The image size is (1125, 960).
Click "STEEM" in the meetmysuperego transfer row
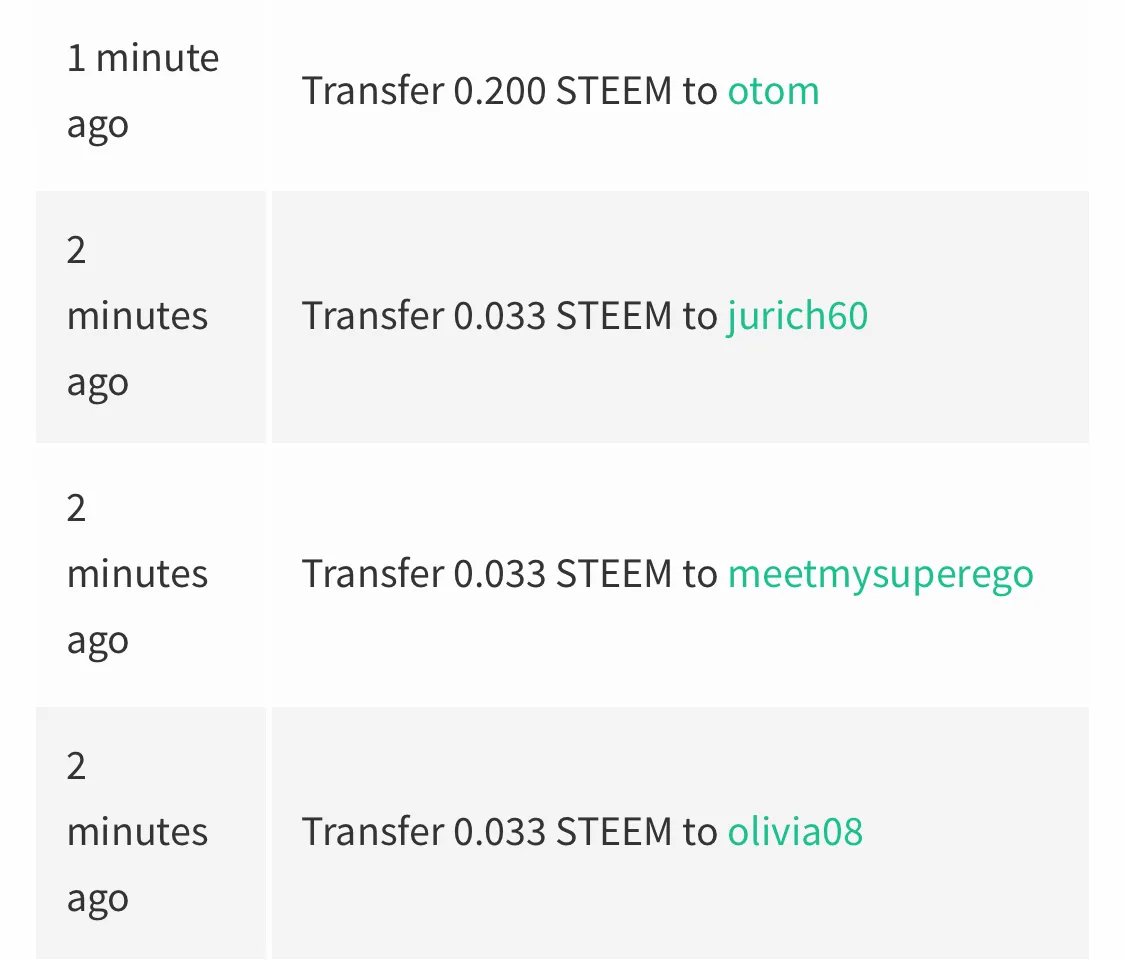coord(614,574)
